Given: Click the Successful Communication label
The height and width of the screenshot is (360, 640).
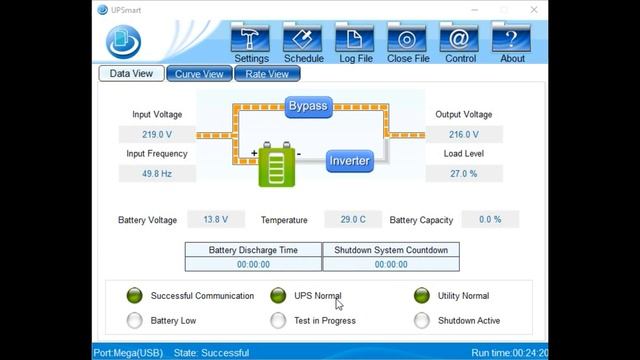Looking at the screenshot, I should click(202, 296).
